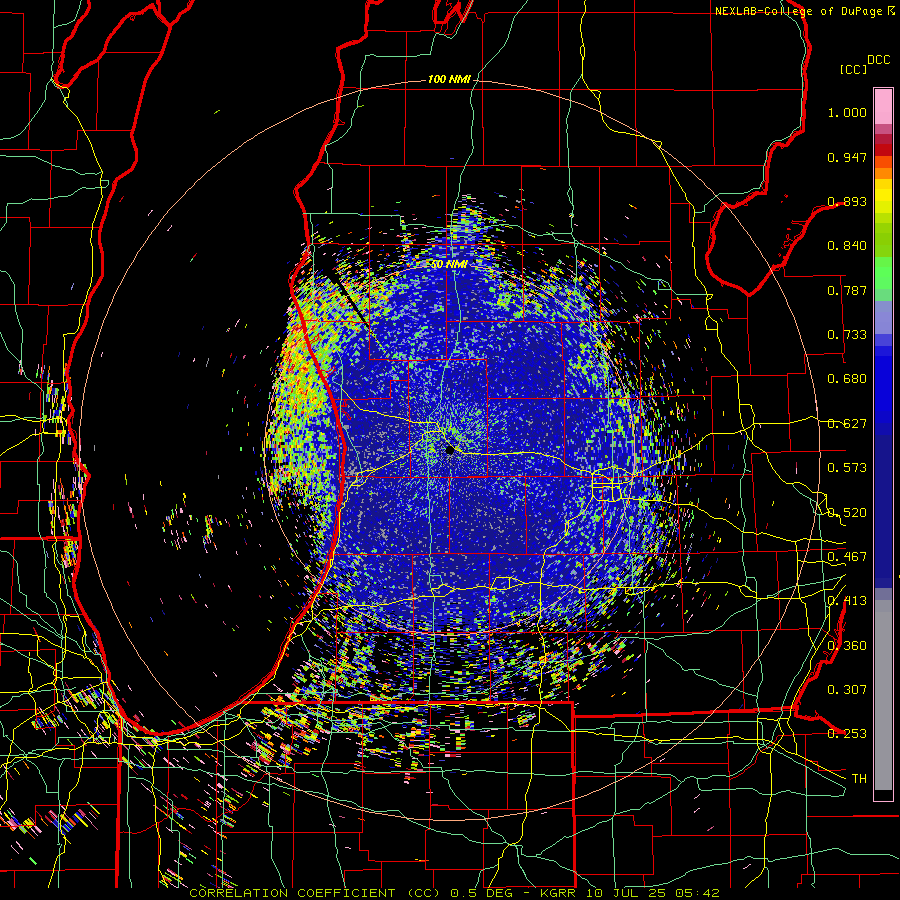Select the 1.000 scale value
This screenshot has height=900, width=900.
847,112
